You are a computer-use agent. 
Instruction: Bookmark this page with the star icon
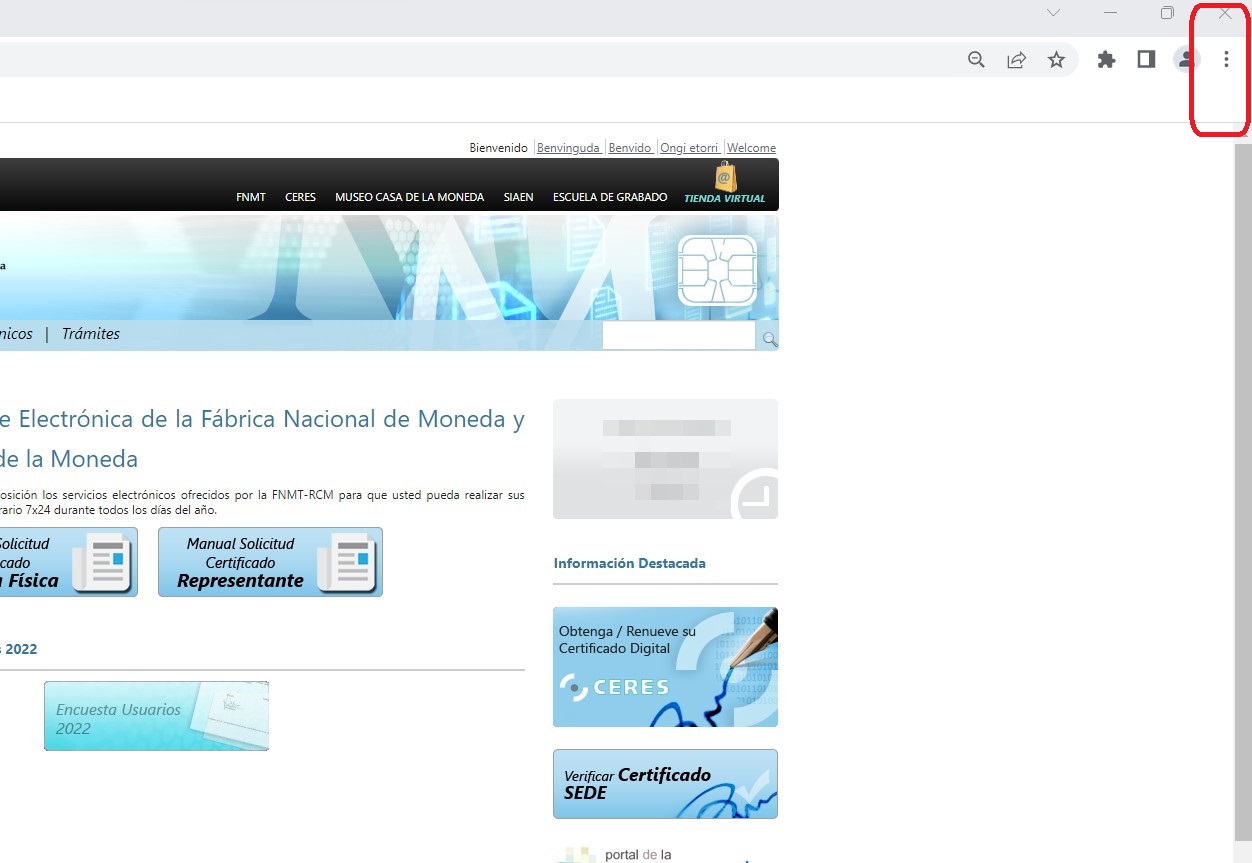[x=1056, y=60]
